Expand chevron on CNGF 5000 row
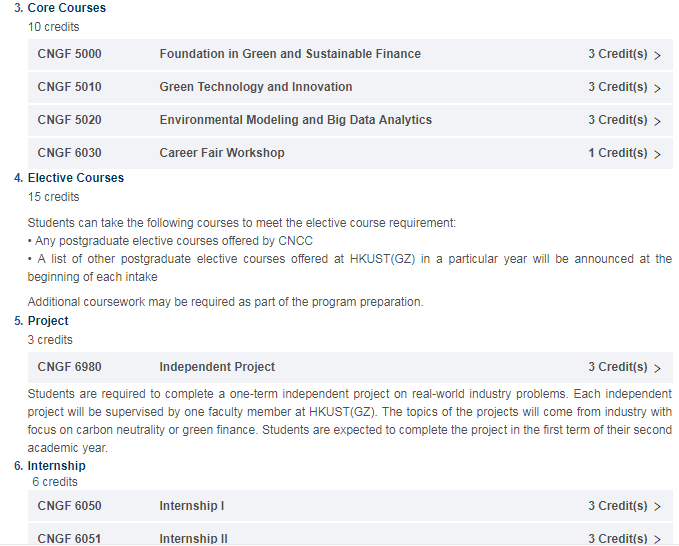Screen dimensions: 679x546 tap(657, 55)
